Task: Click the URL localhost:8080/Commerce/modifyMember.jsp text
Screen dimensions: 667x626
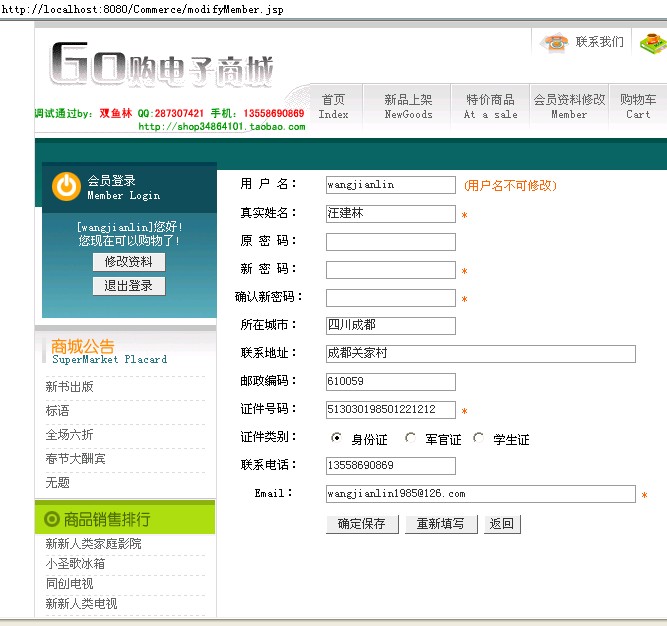Action: click(142, 9)
